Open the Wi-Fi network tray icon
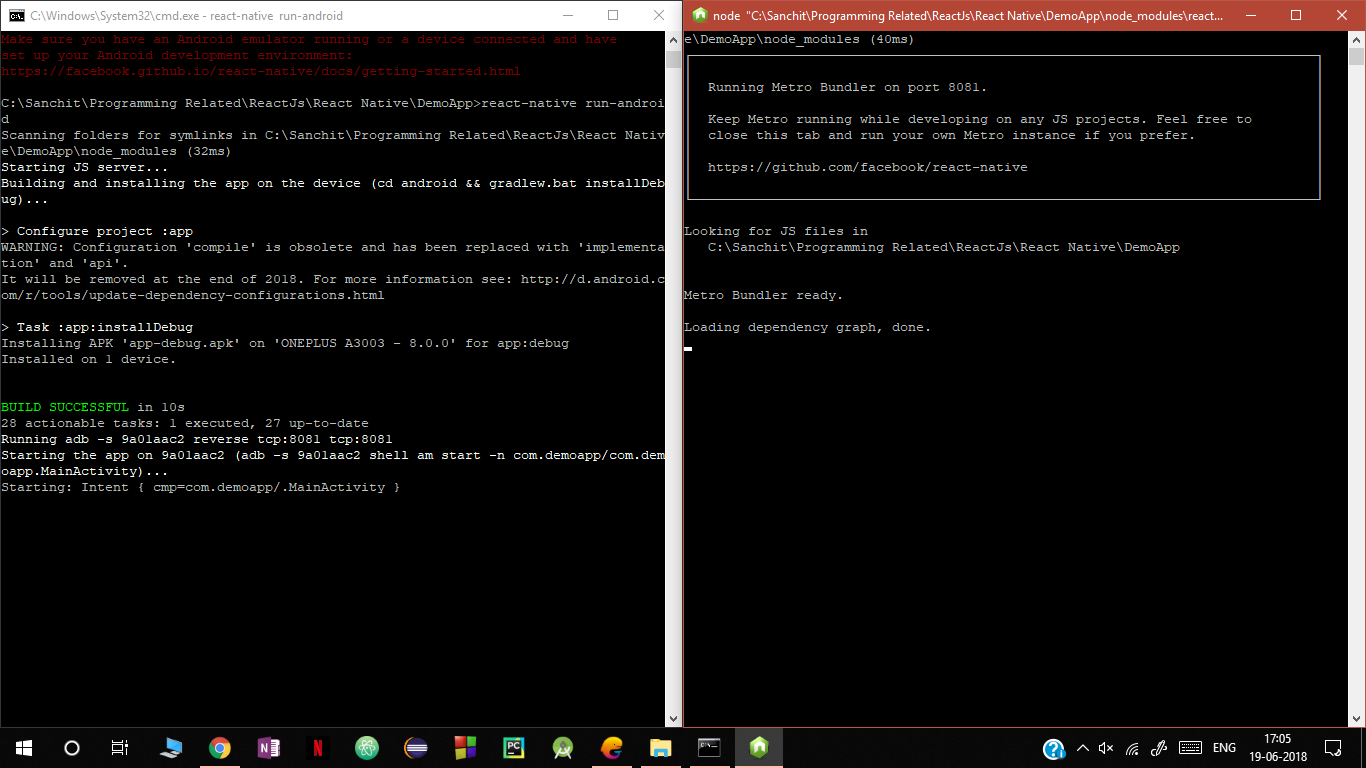 point(1133,748)
